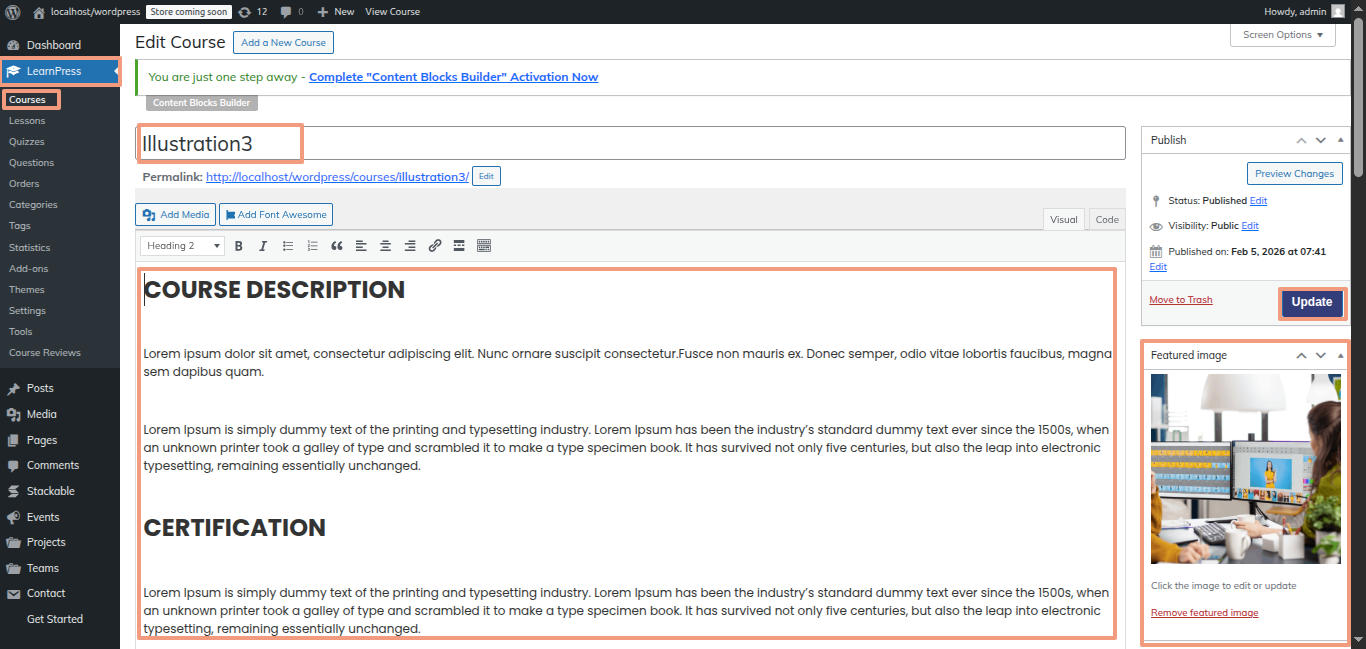Collapse the Publish panel with triangle toggle
The width and height of the screenshot is (1366, 649).
pyautogui.click(x=1340, y=141)
